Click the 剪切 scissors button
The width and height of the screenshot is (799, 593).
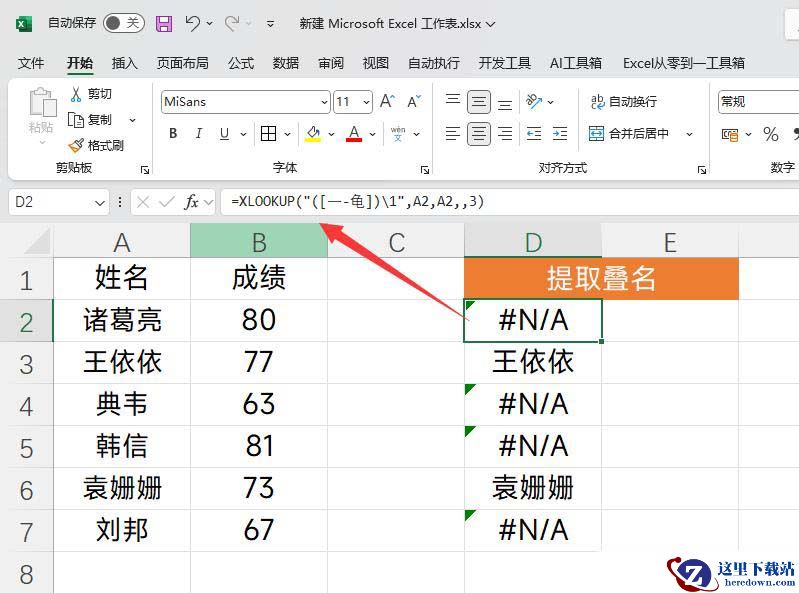click(91, 94)
